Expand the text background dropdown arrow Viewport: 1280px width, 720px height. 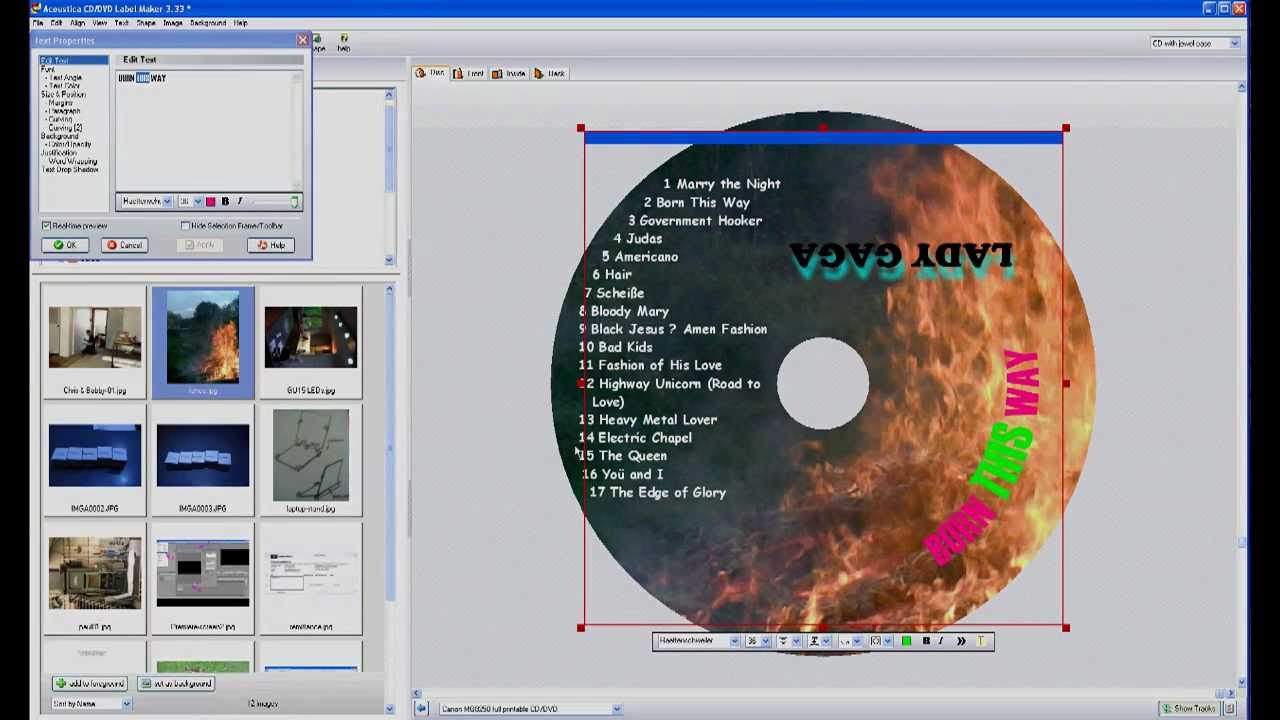coord(888,641)
